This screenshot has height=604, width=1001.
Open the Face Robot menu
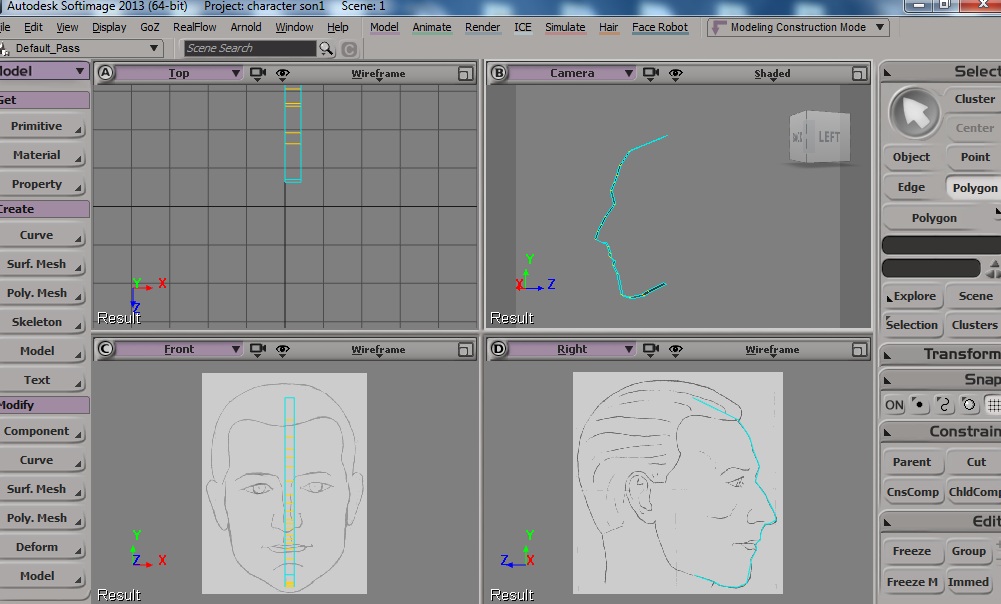659,27
